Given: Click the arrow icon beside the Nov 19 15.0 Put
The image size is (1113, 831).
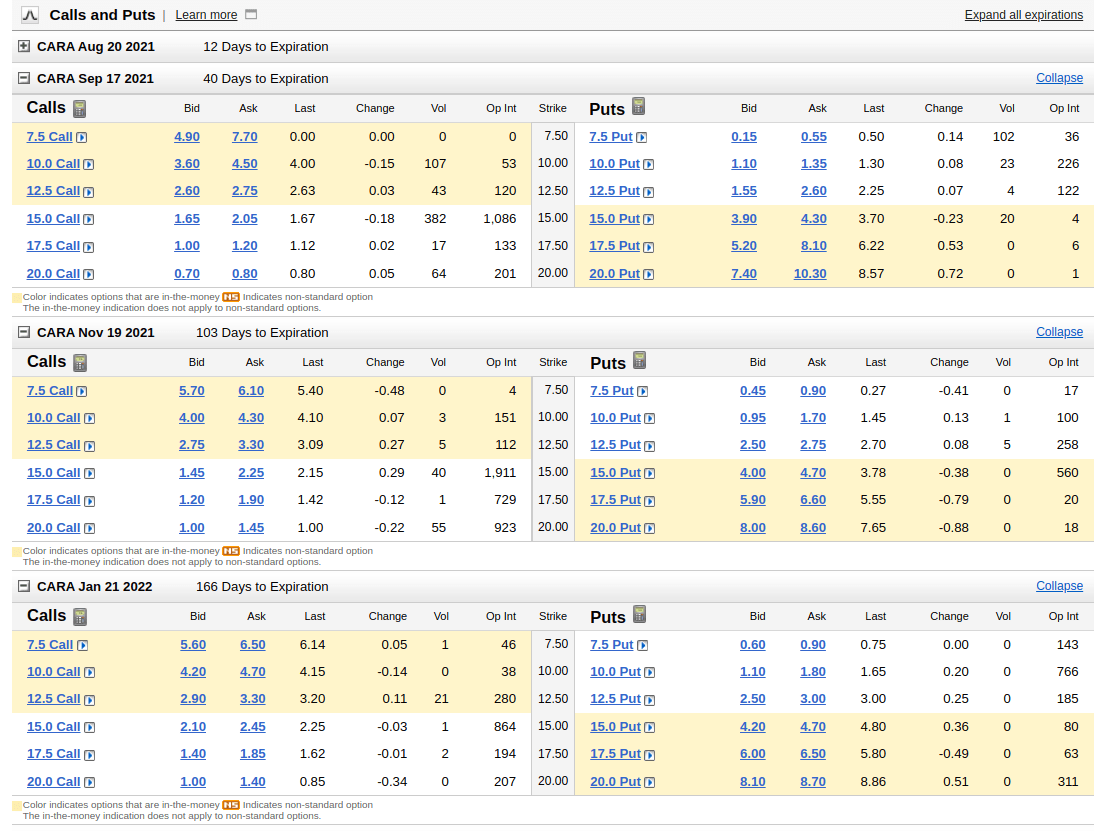Looking at the screenshot, I should point(649,474).
